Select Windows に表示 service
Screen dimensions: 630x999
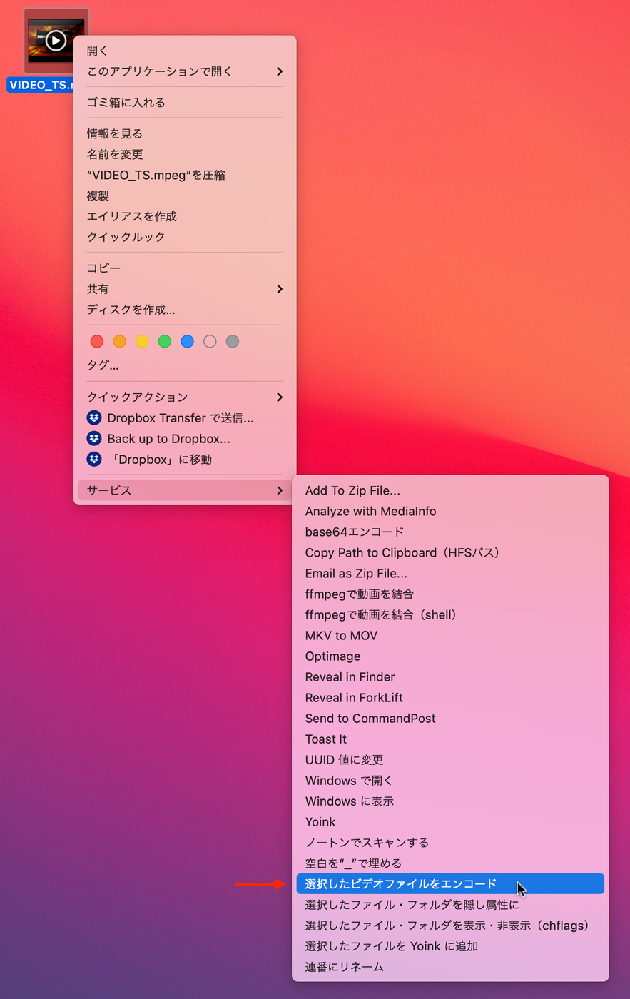(450, 801)
